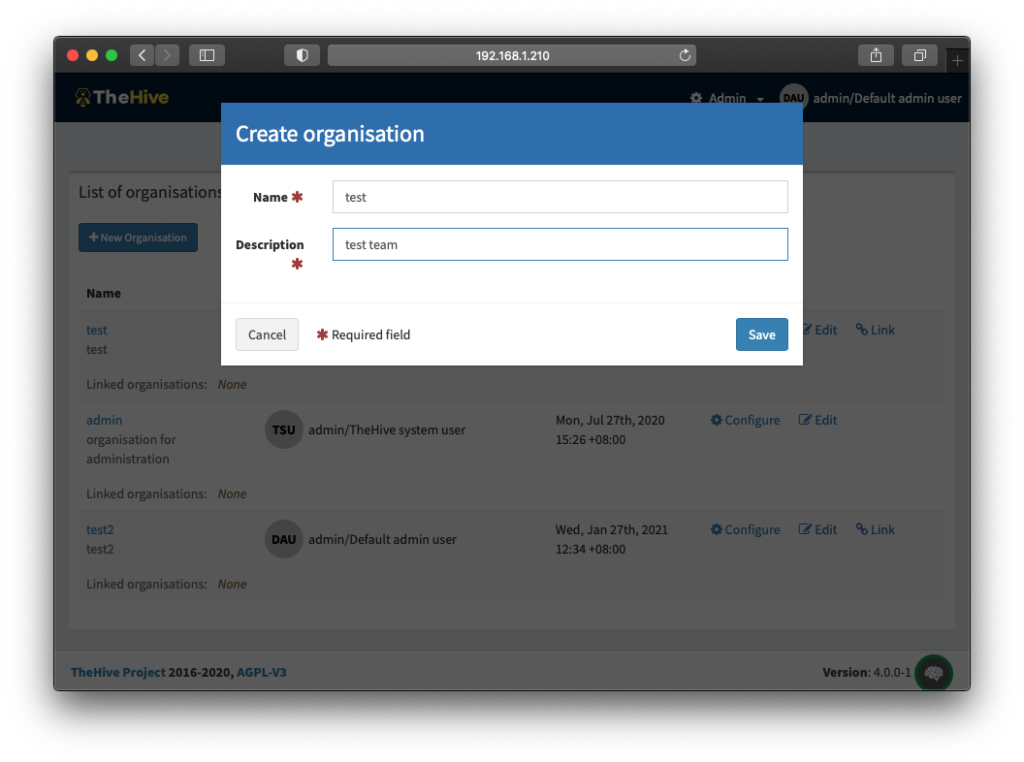Click the Name input field

(560, 197)
